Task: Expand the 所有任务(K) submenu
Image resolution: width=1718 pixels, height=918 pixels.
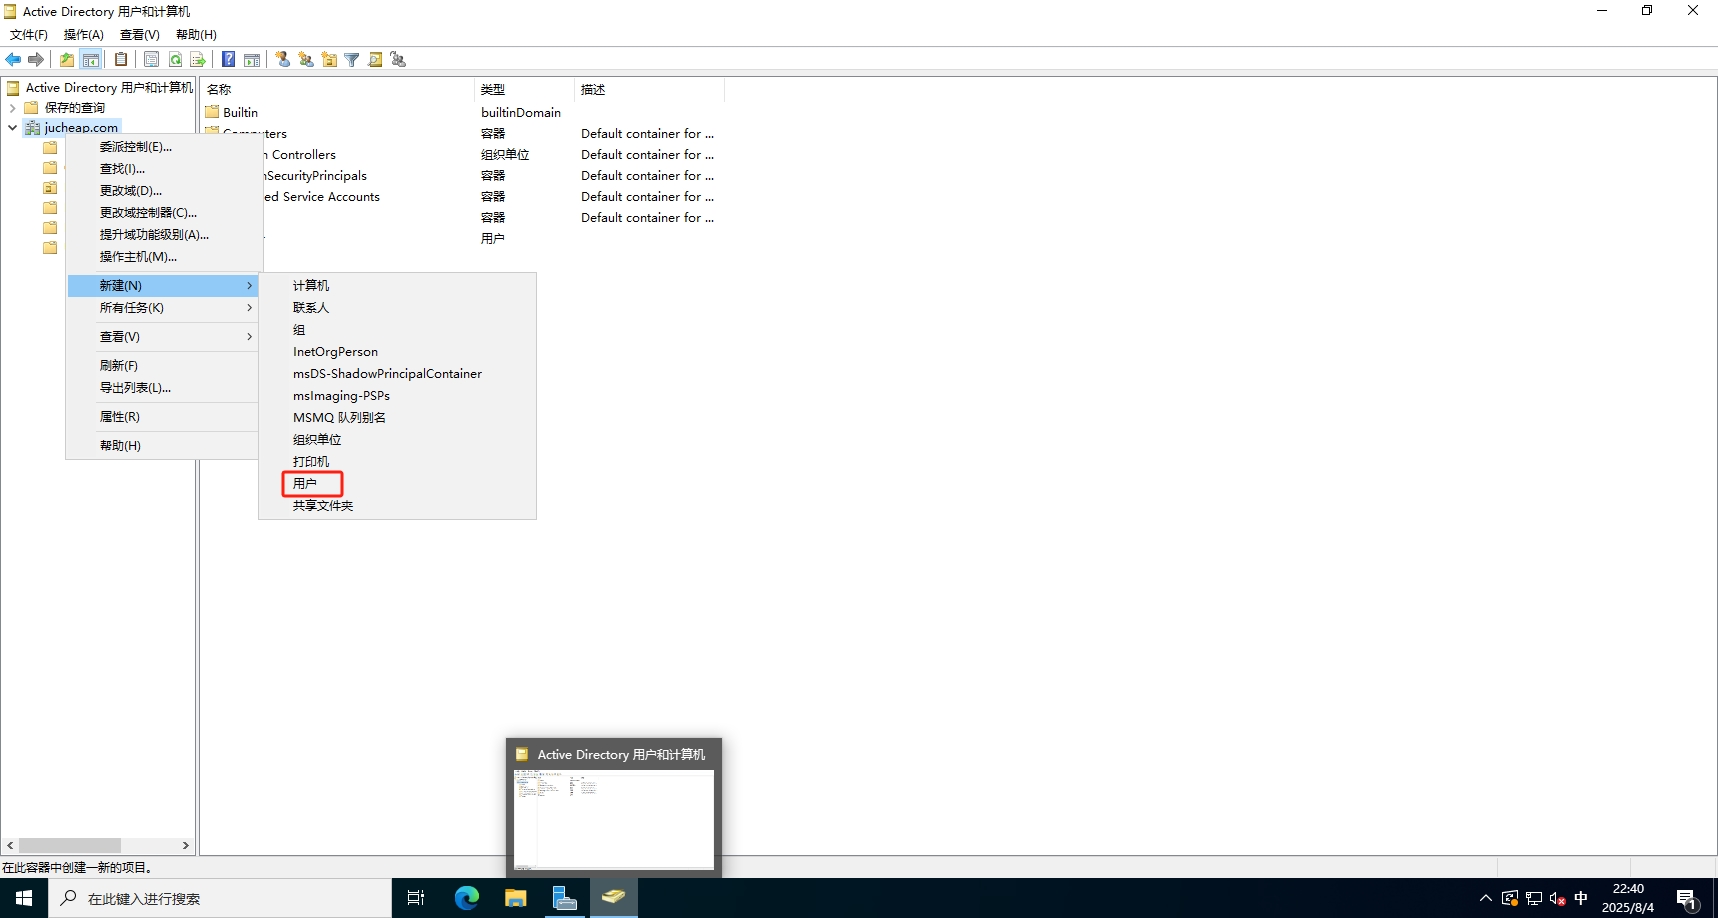Action: point(164,308)
